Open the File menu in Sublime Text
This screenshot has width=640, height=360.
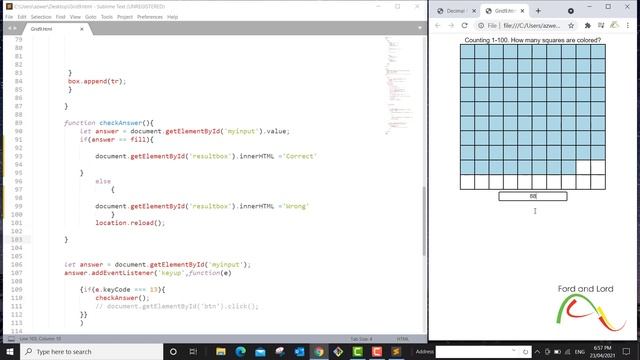(9, 17)
